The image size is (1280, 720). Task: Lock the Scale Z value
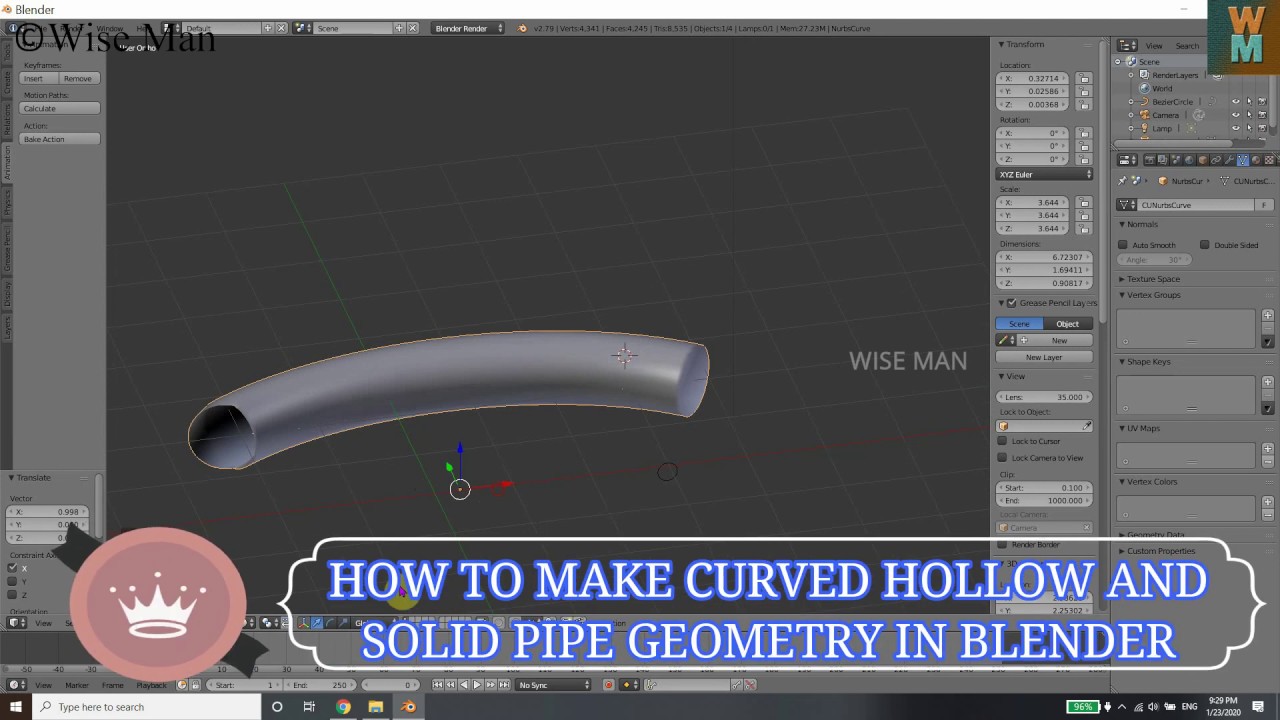click(1084, 228)
